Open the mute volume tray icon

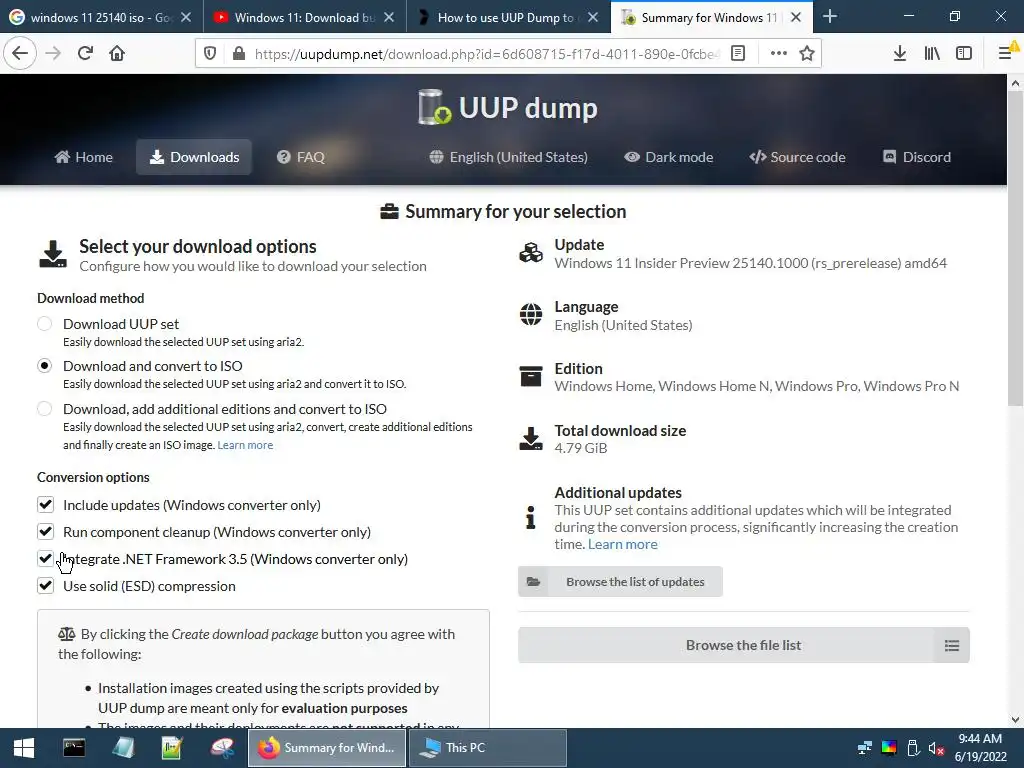(x=936, y=748)
